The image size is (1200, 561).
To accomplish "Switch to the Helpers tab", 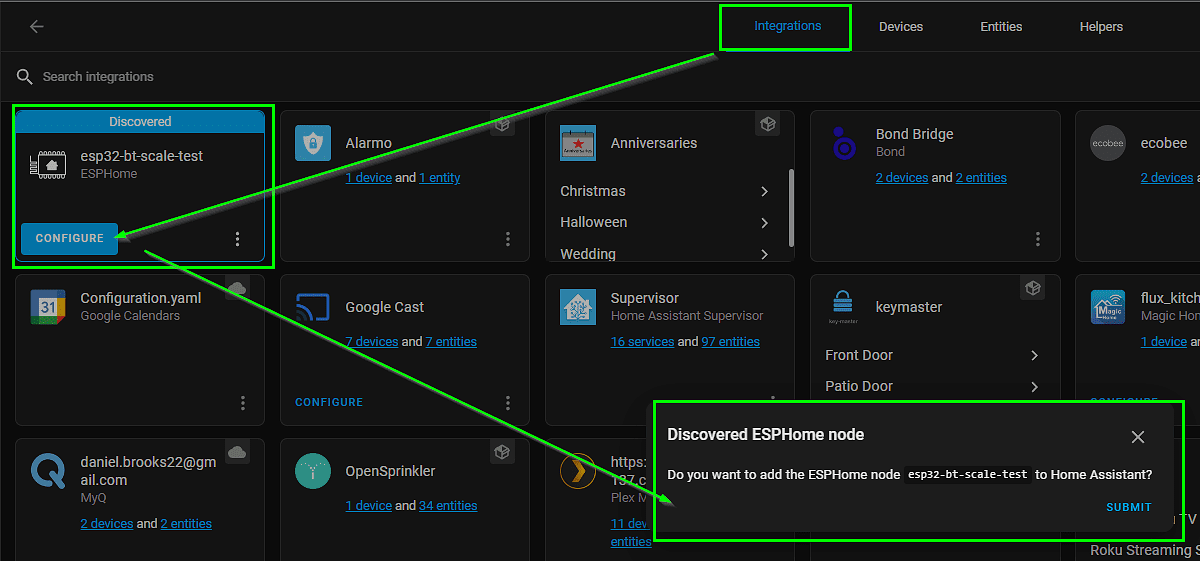I will (1101, 27).
